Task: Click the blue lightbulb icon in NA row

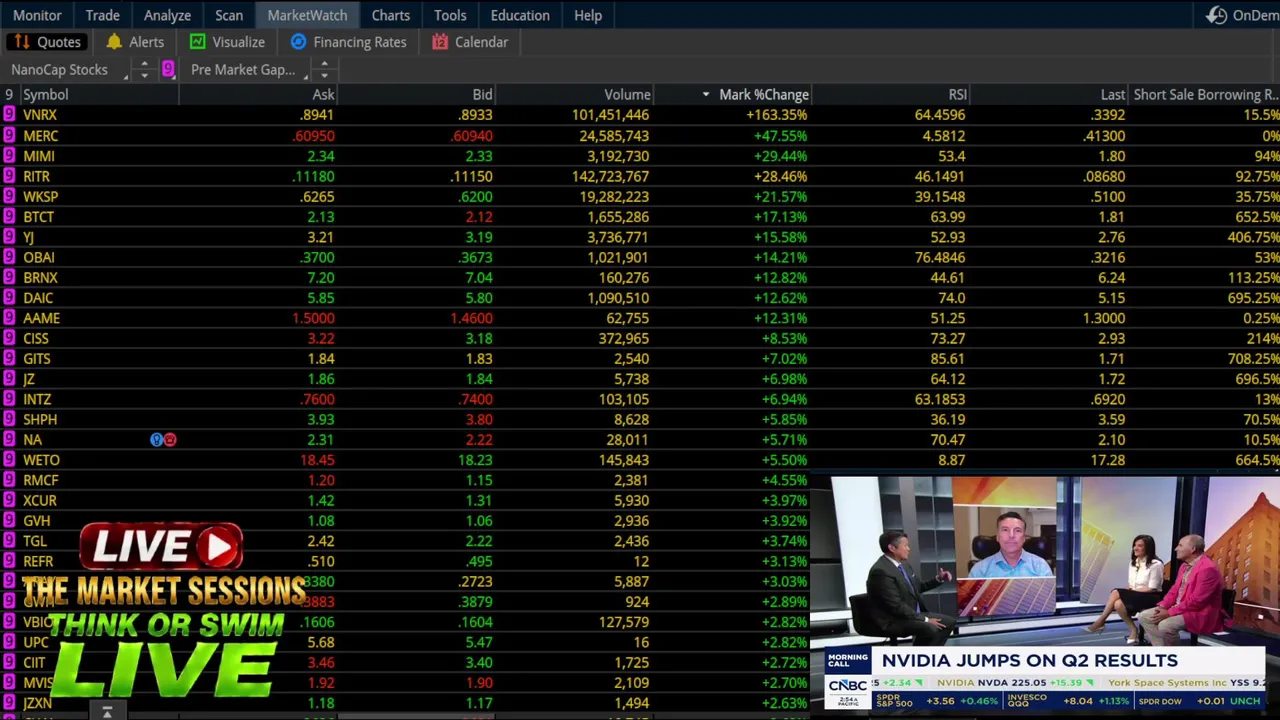Action: (x=157, y=440)
